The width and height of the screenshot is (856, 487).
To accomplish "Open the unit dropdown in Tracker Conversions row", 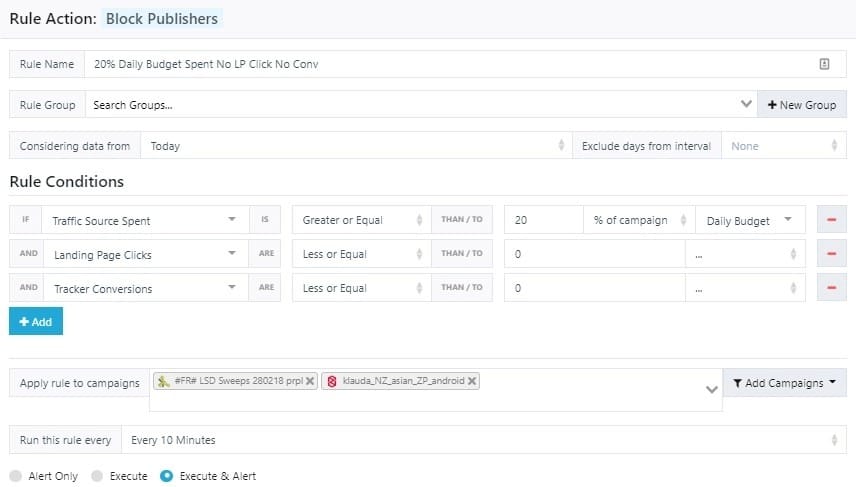I will [745, 288].
